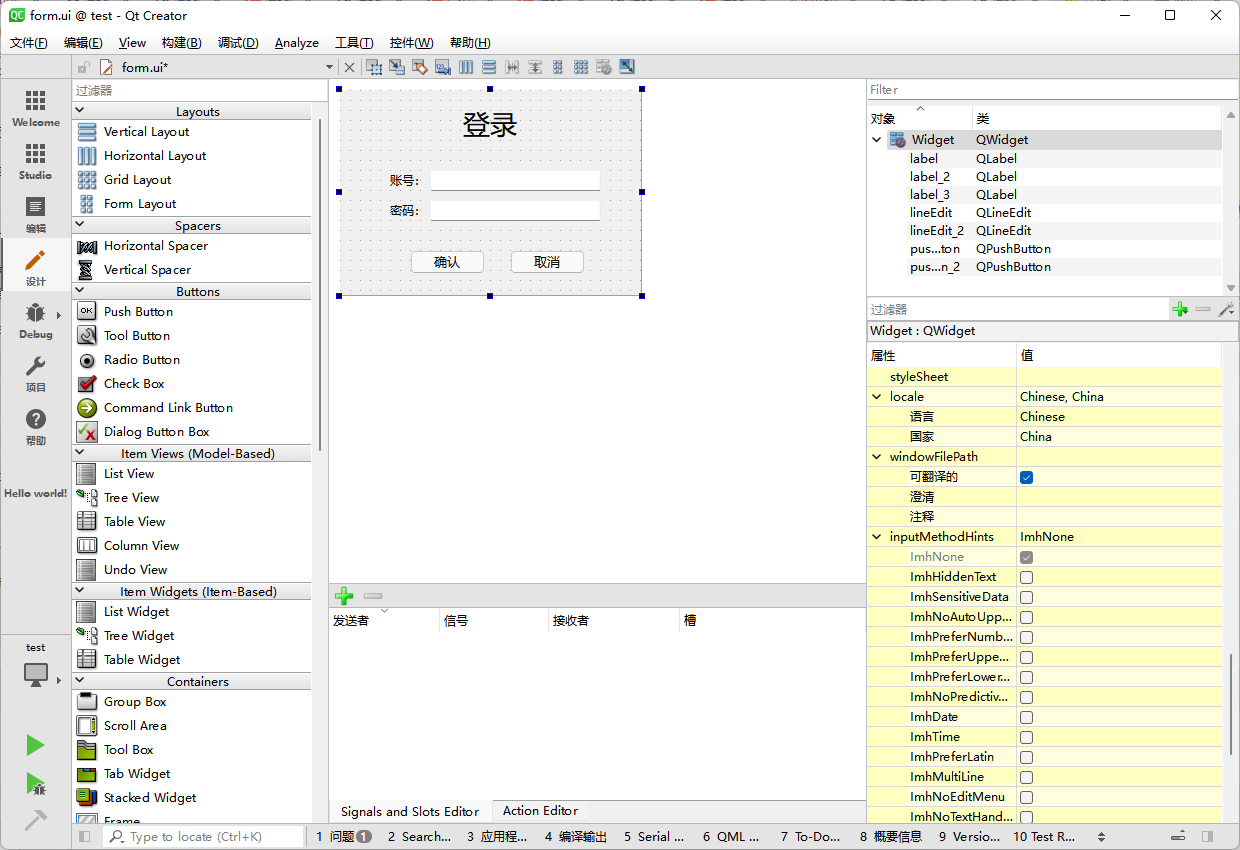1240x850 pixels.
Task: Collapse the Layouts category in widget box
Action: 80,111
